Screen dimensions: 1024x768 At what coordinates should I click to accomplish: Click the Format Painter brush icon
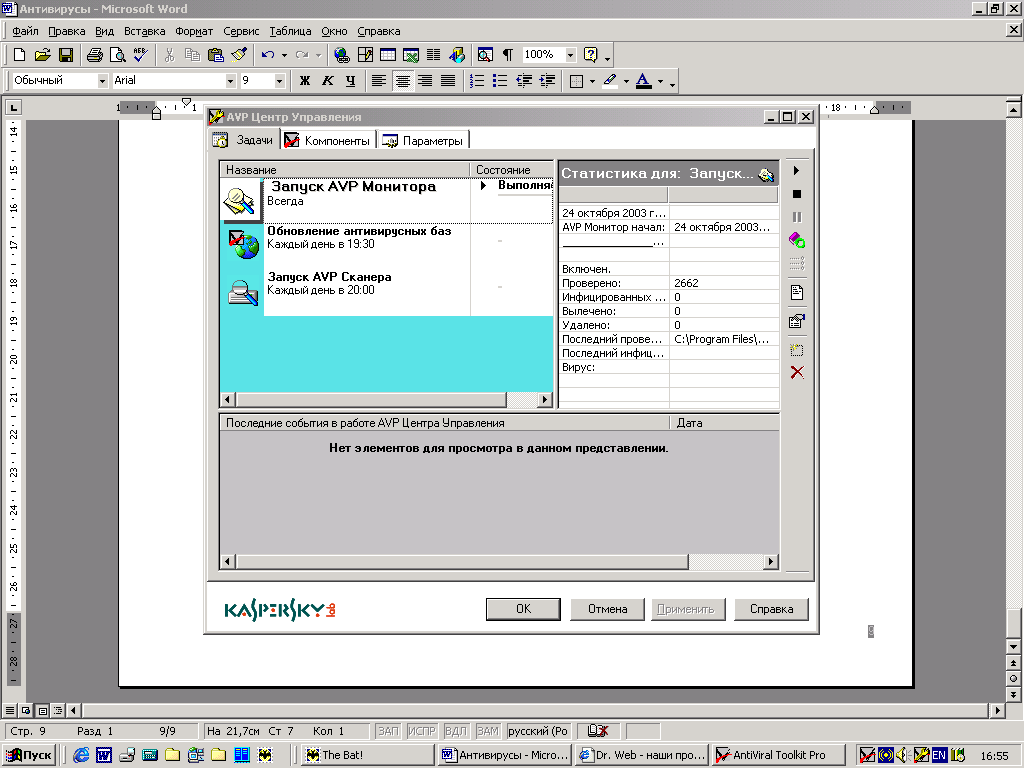(239, 55)
